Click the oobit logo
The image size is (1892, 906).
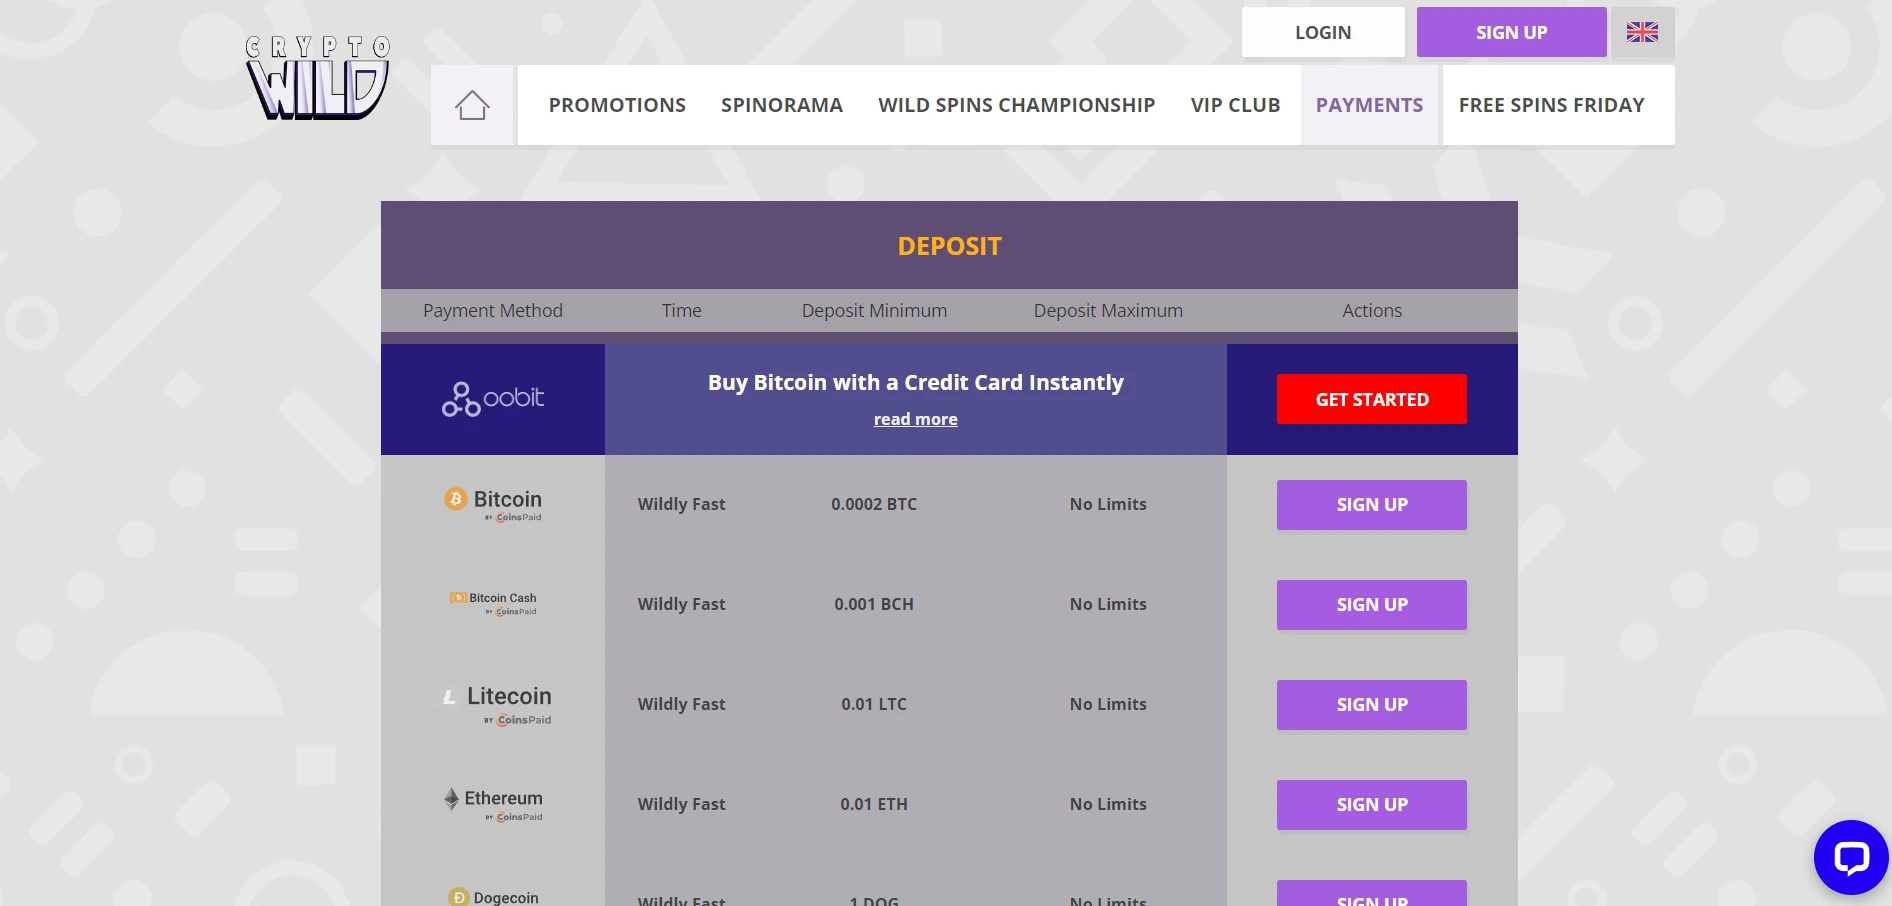coord(493,399)
